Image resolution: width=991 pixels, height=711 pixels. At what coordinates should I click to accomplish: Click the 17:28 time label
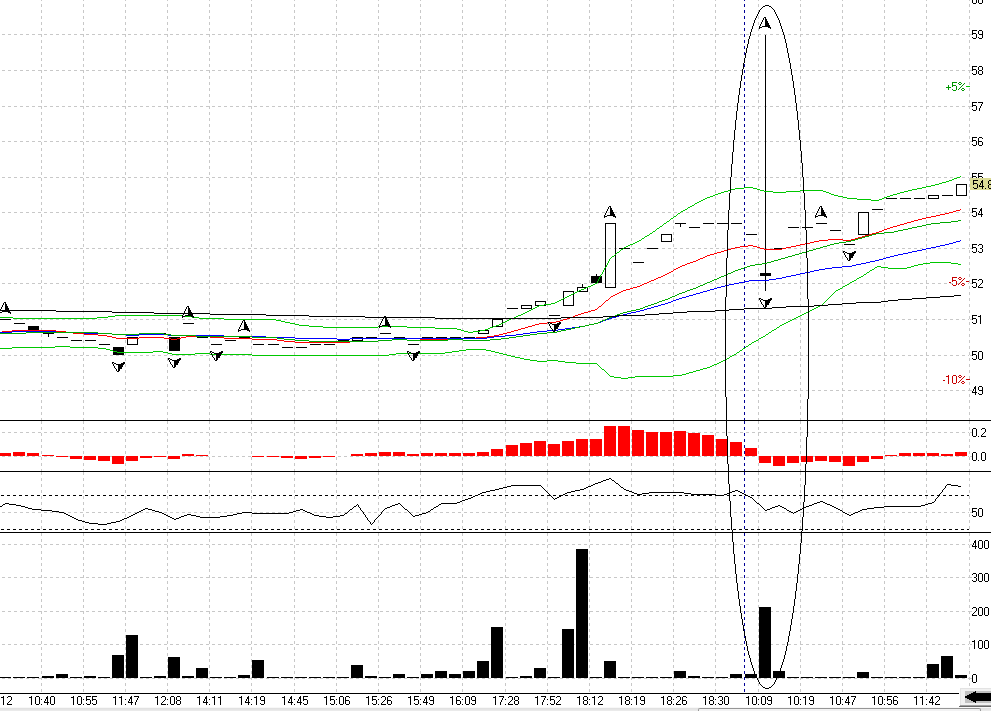click(x=506, y=700)
